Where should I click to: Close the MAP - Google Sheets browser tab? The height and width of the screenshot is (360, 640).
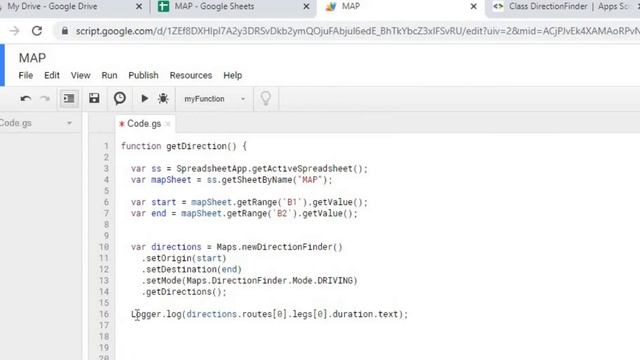click(306, 7)
